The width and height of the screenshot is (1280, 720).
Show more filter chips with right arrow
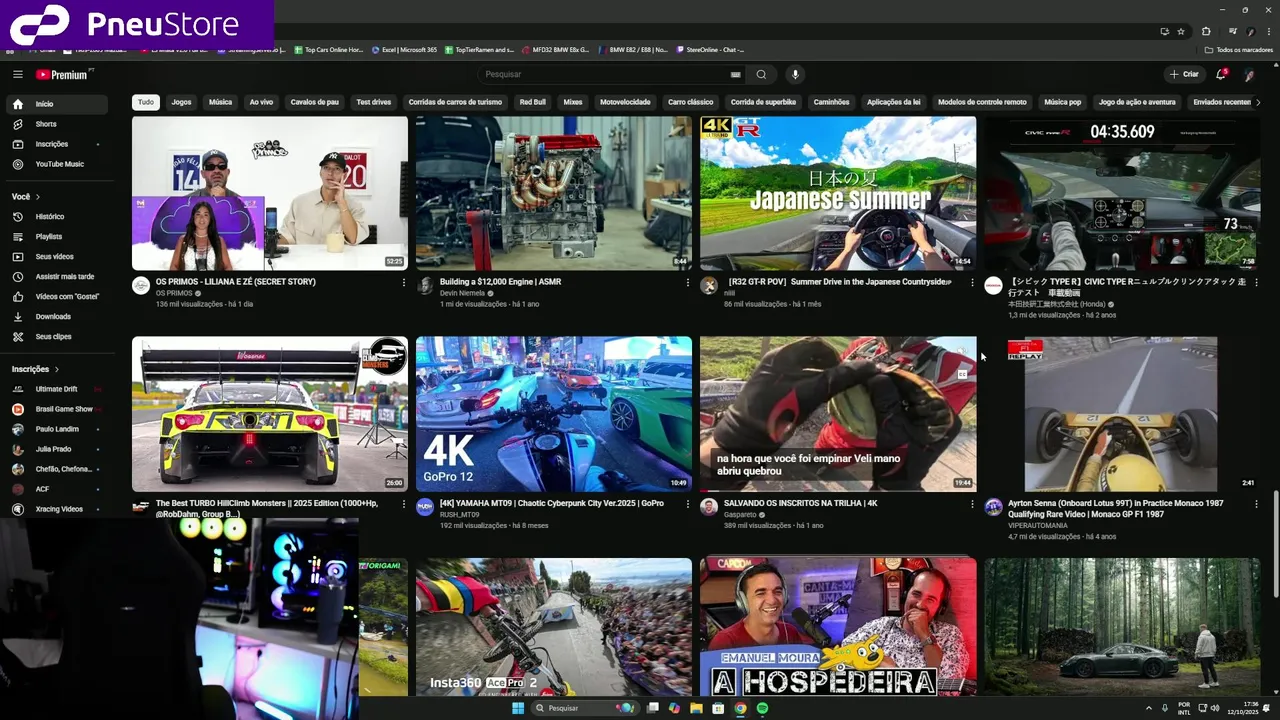point(1258,102)
